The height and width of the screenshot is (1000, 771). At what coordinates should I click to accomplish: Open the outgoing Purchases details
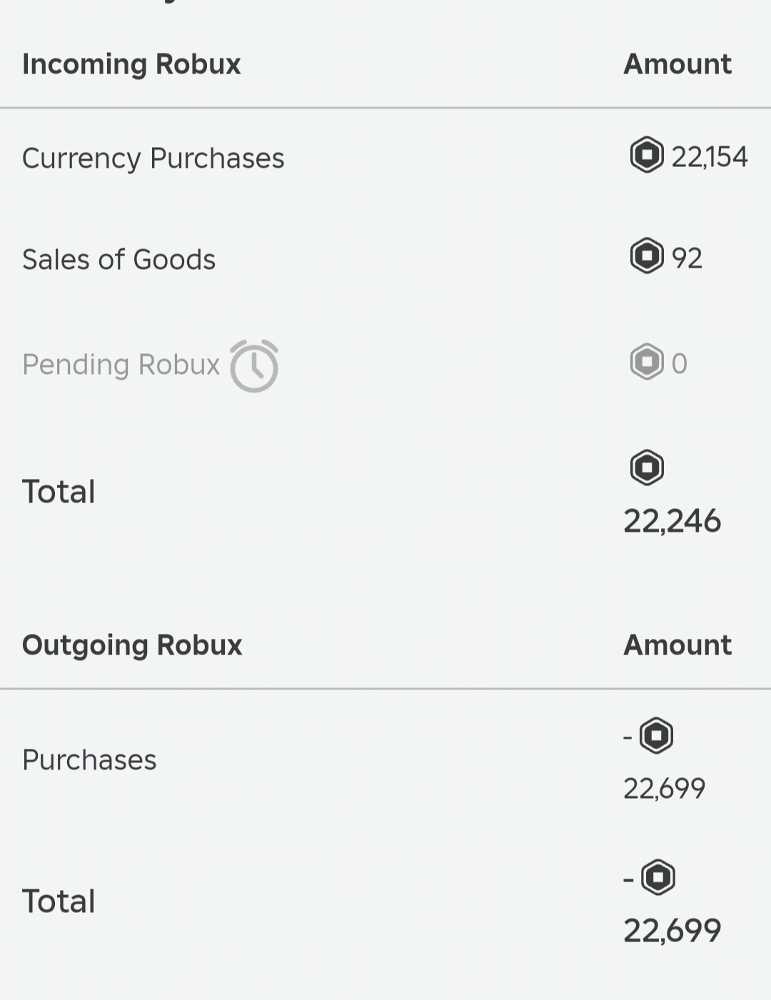pyautogui.click(x=89, y=760)
